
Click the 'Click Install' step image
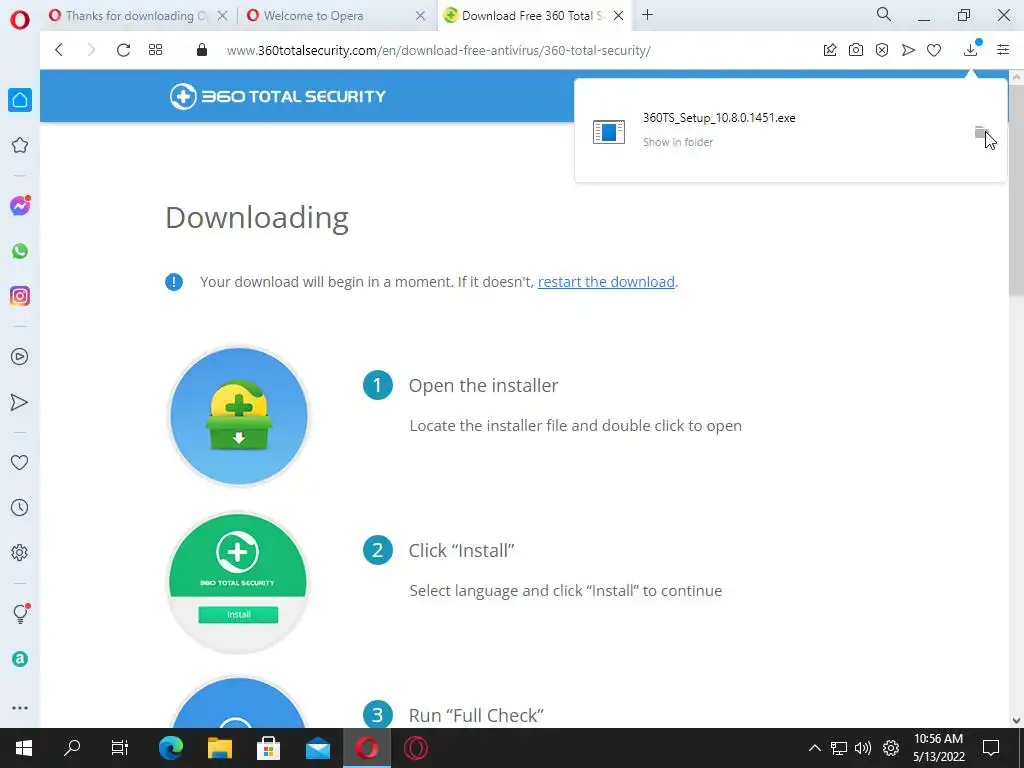(238, 583)
